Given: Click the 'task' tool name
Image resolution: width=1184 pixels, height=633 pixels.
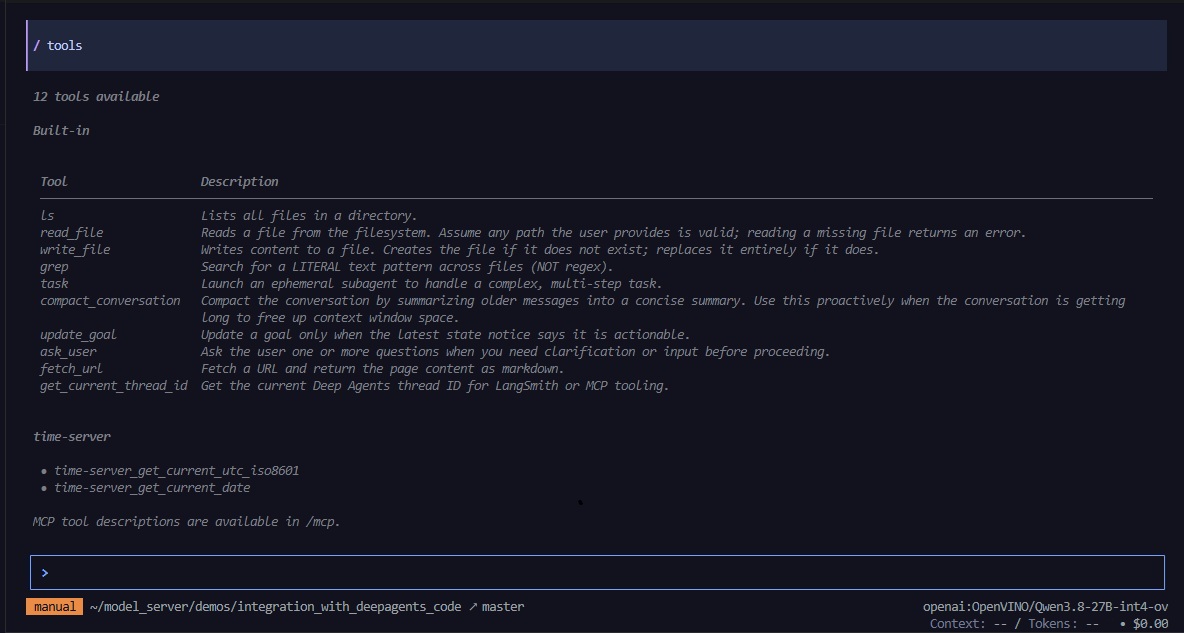Looking at the screenshot, I should (x=54, y=284).
